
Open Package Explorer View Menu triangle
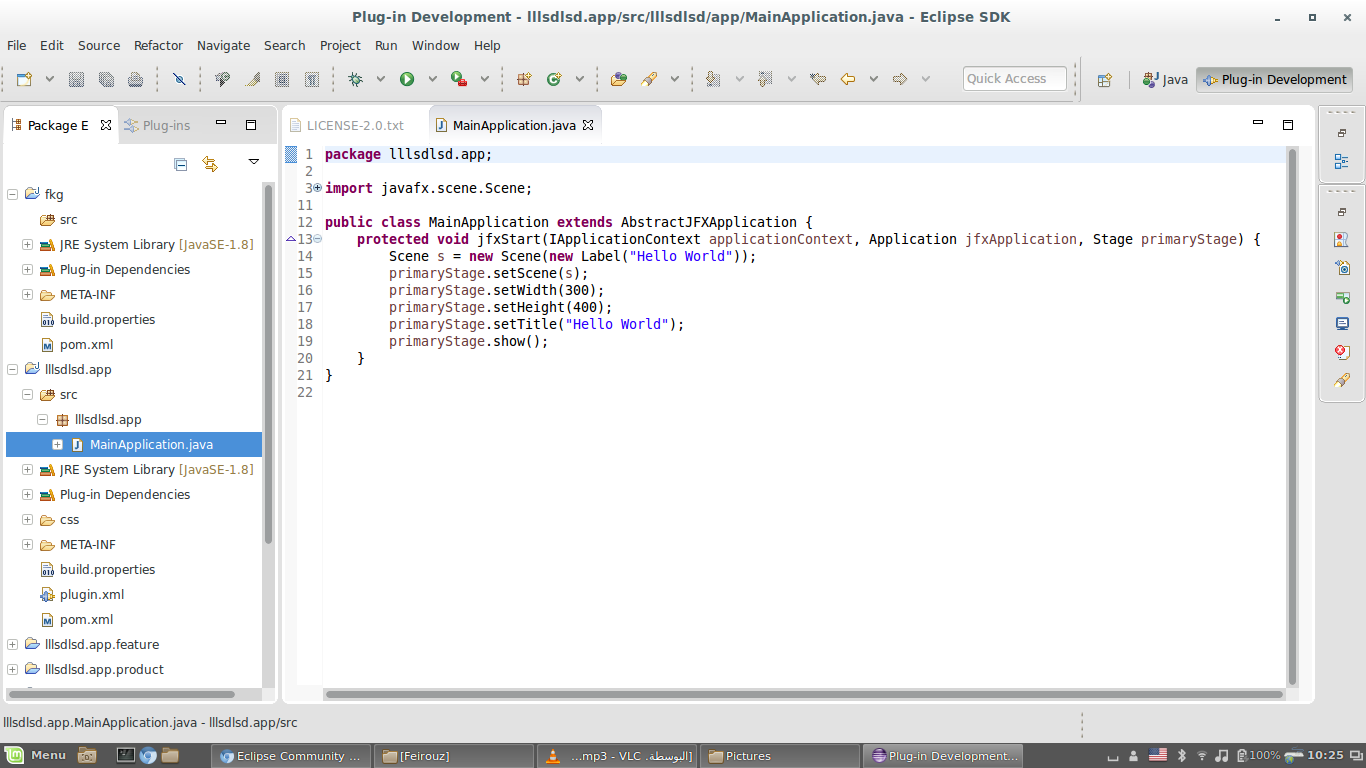click(254, 162)
